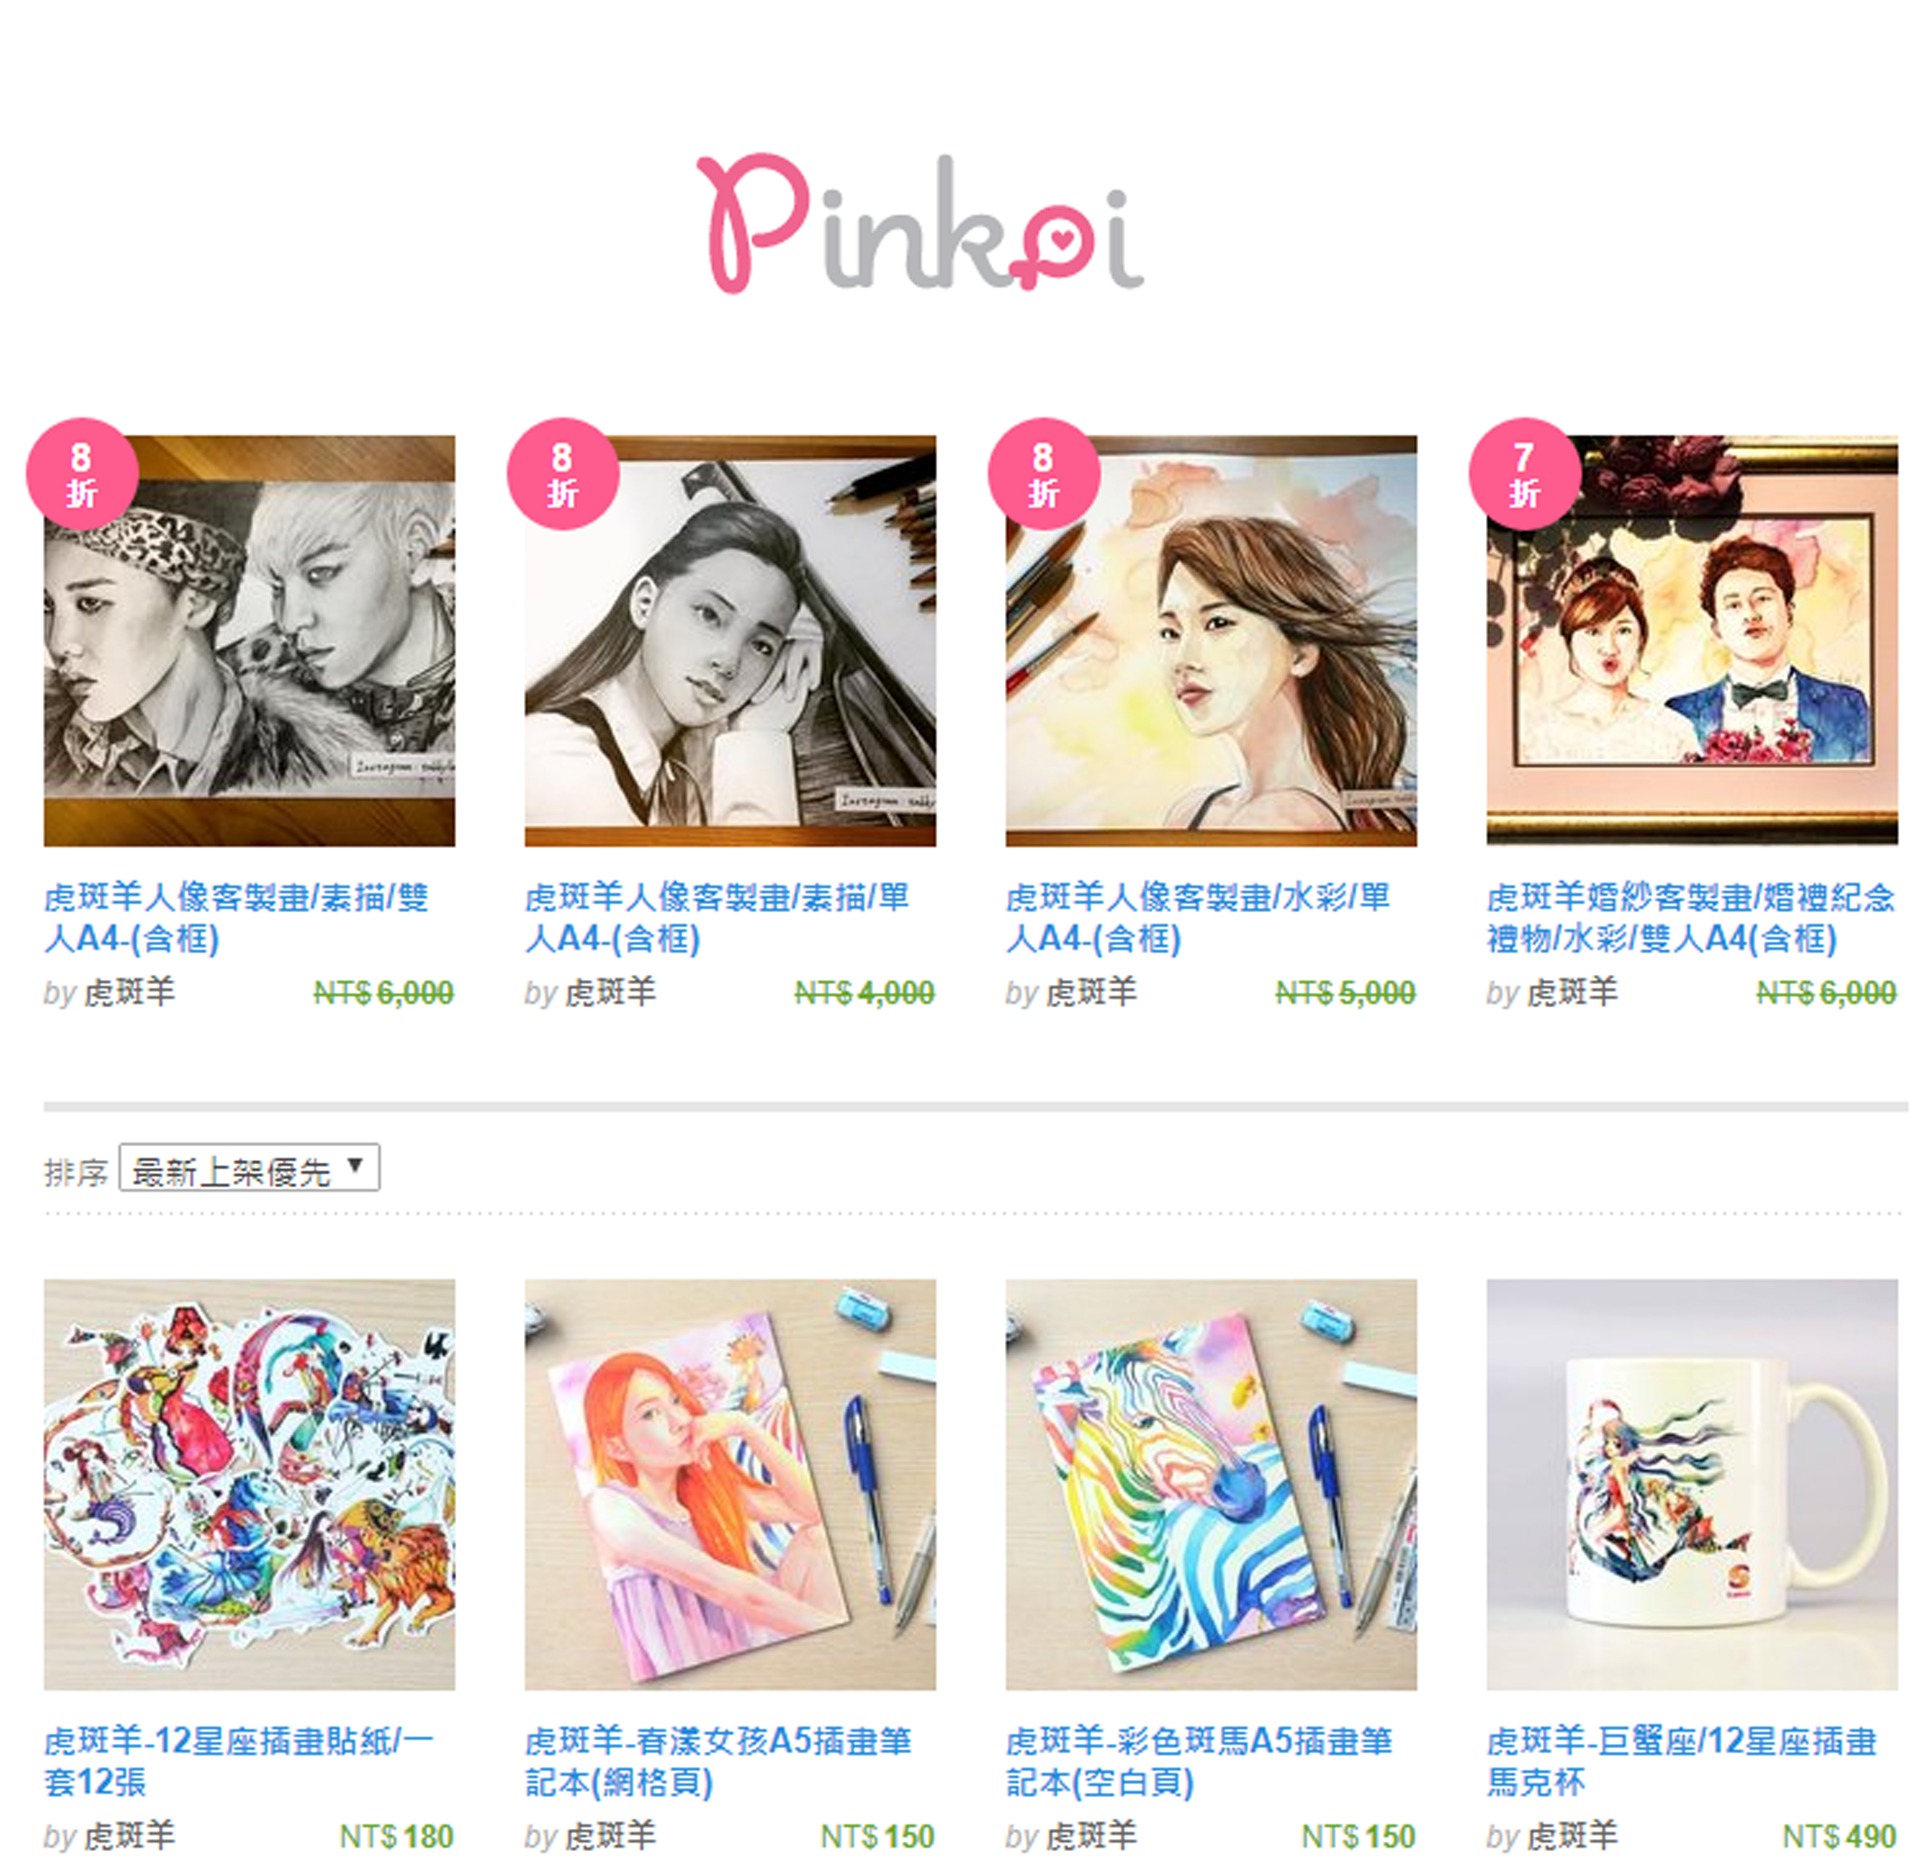
Task: Open link 虎斑羊人像客製畫/素描/雙人A4
Action: click(237, 918)
